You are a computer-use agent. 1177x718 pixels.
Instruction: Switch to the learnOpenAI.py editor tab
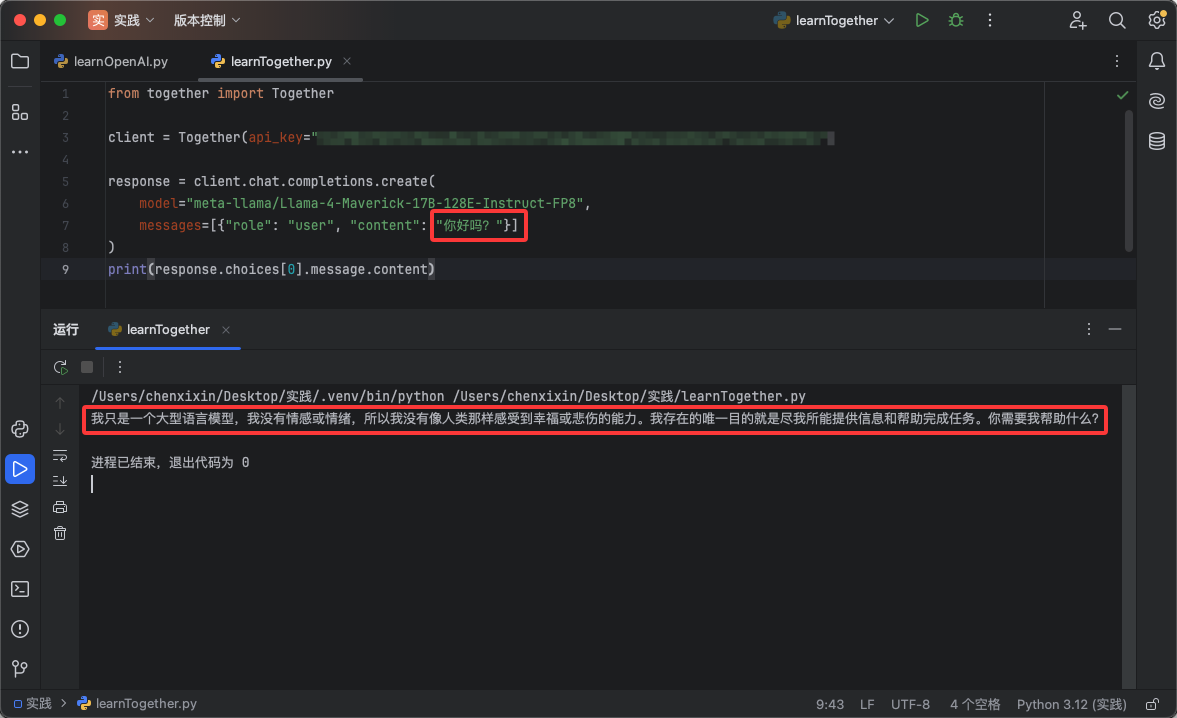coord(111,62)
